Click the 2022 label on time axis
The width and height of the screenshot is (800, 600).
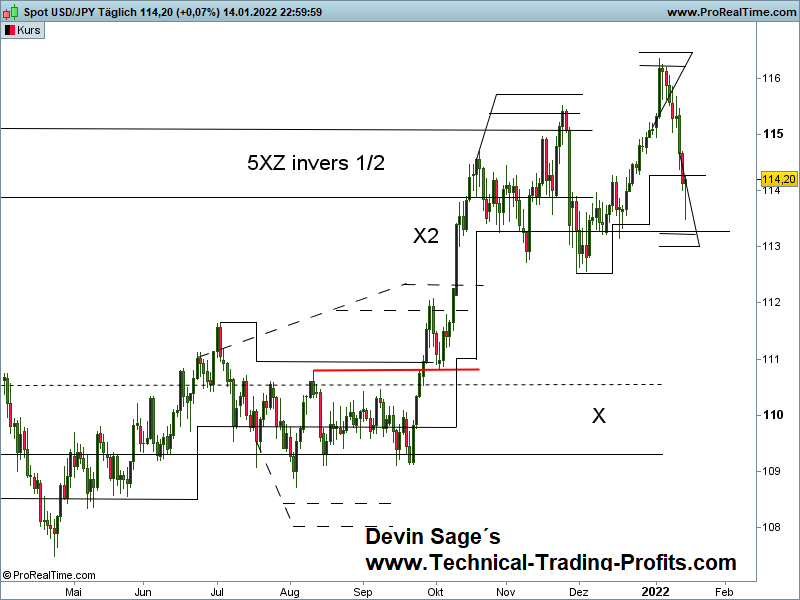(x=655, y=592)
